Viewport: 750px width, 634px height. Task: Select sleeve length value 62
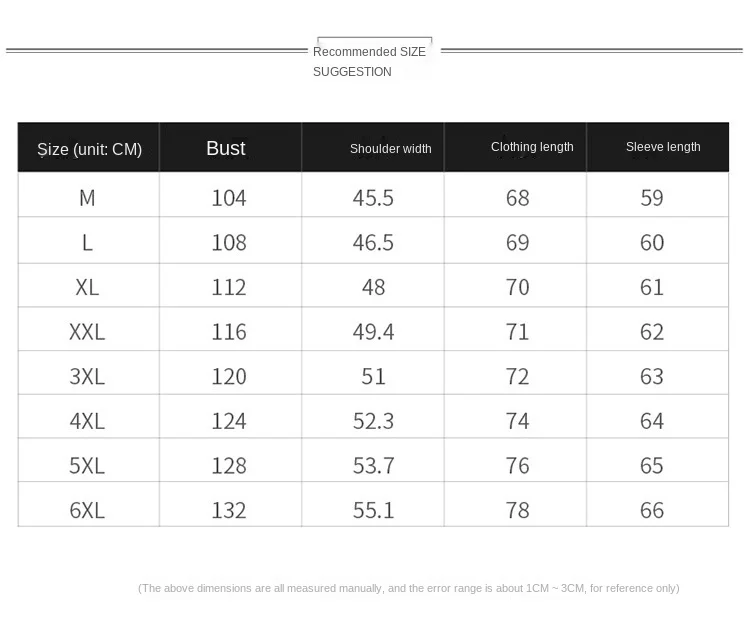(652, 332)
